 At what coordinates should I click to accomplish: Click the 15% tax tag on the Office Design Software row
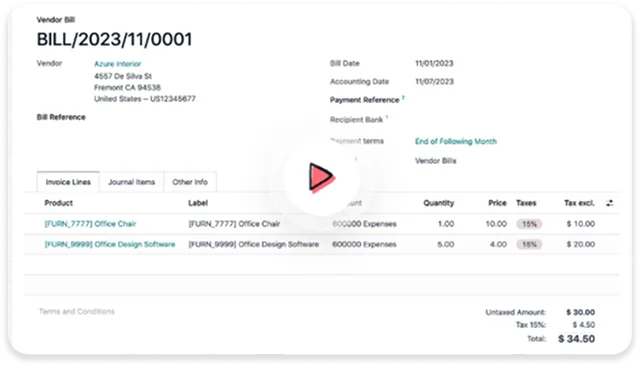click(529, 244)
